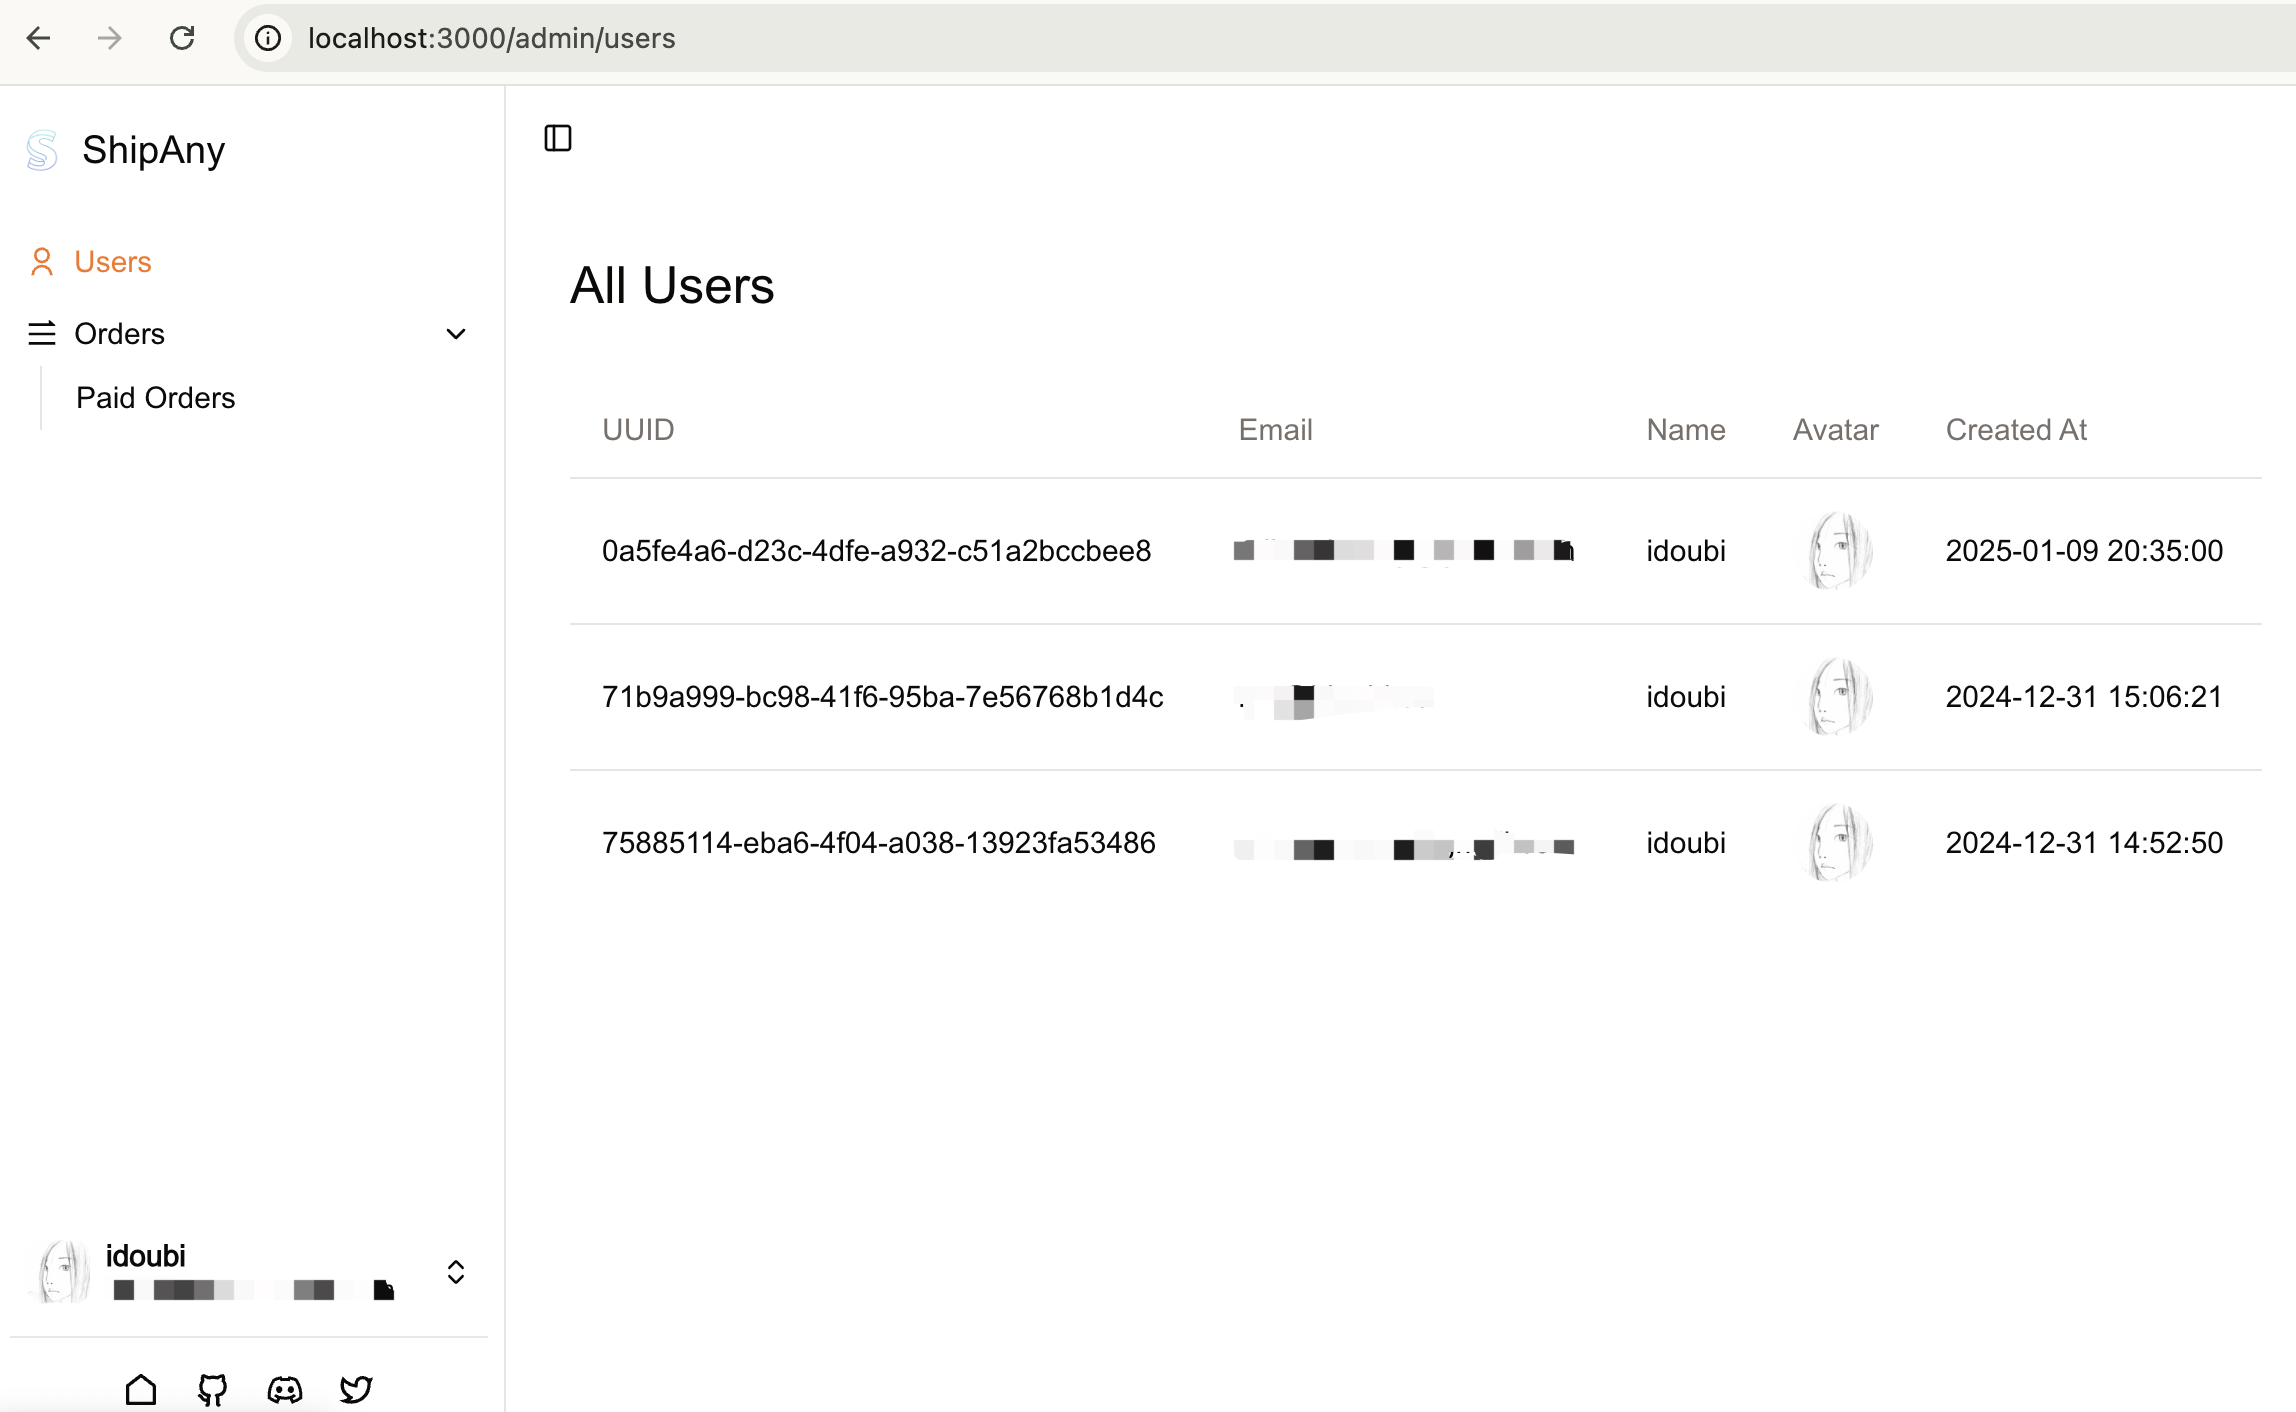Open the GitHub icon link

pyautogui.click(x=212, y=1390)
